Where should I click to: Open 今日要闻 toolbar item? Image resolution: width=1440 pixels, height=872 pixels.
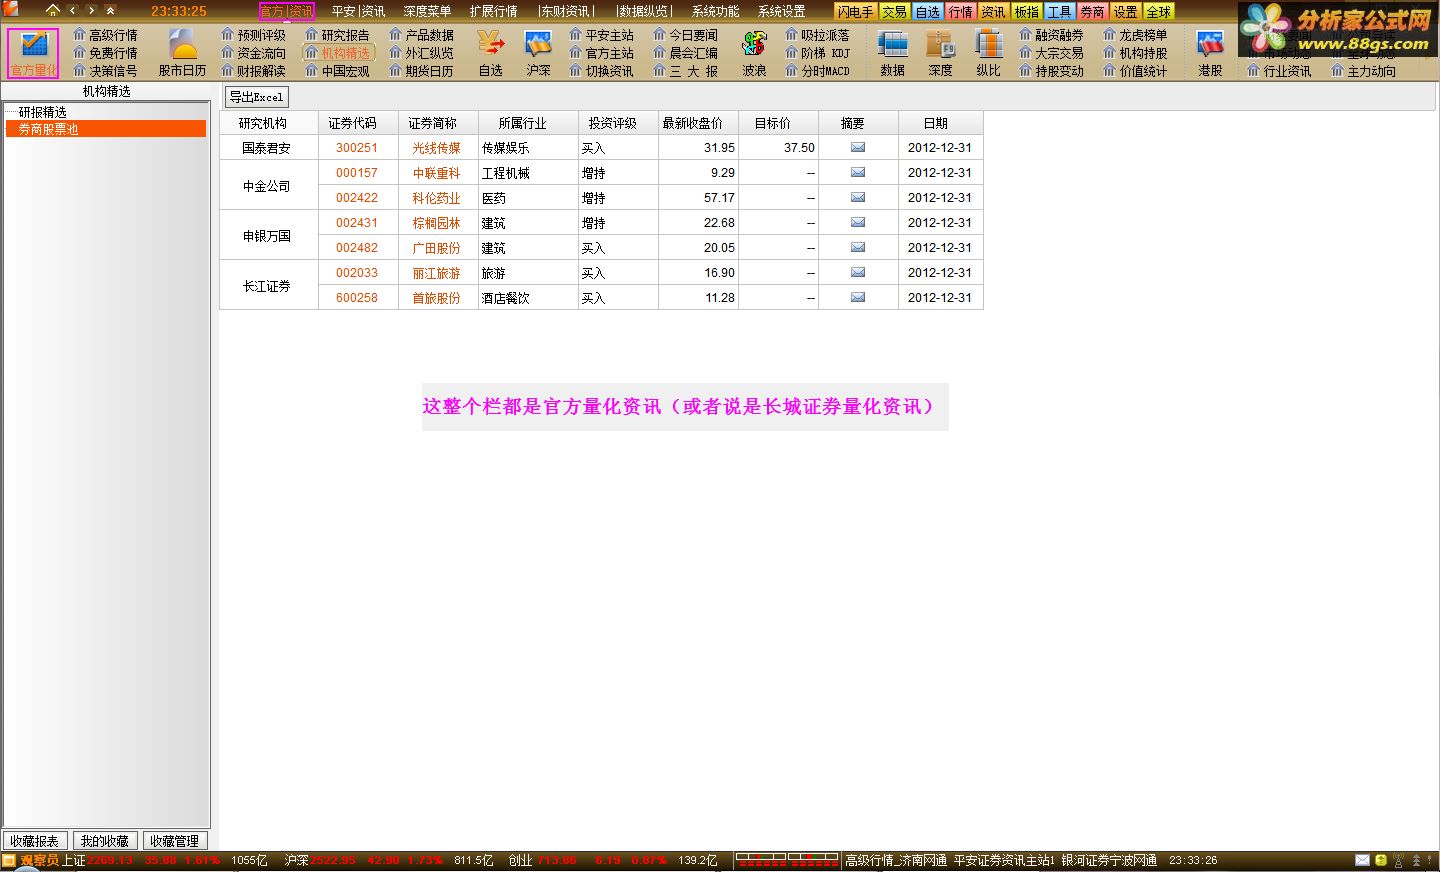[x=685, y=35]
